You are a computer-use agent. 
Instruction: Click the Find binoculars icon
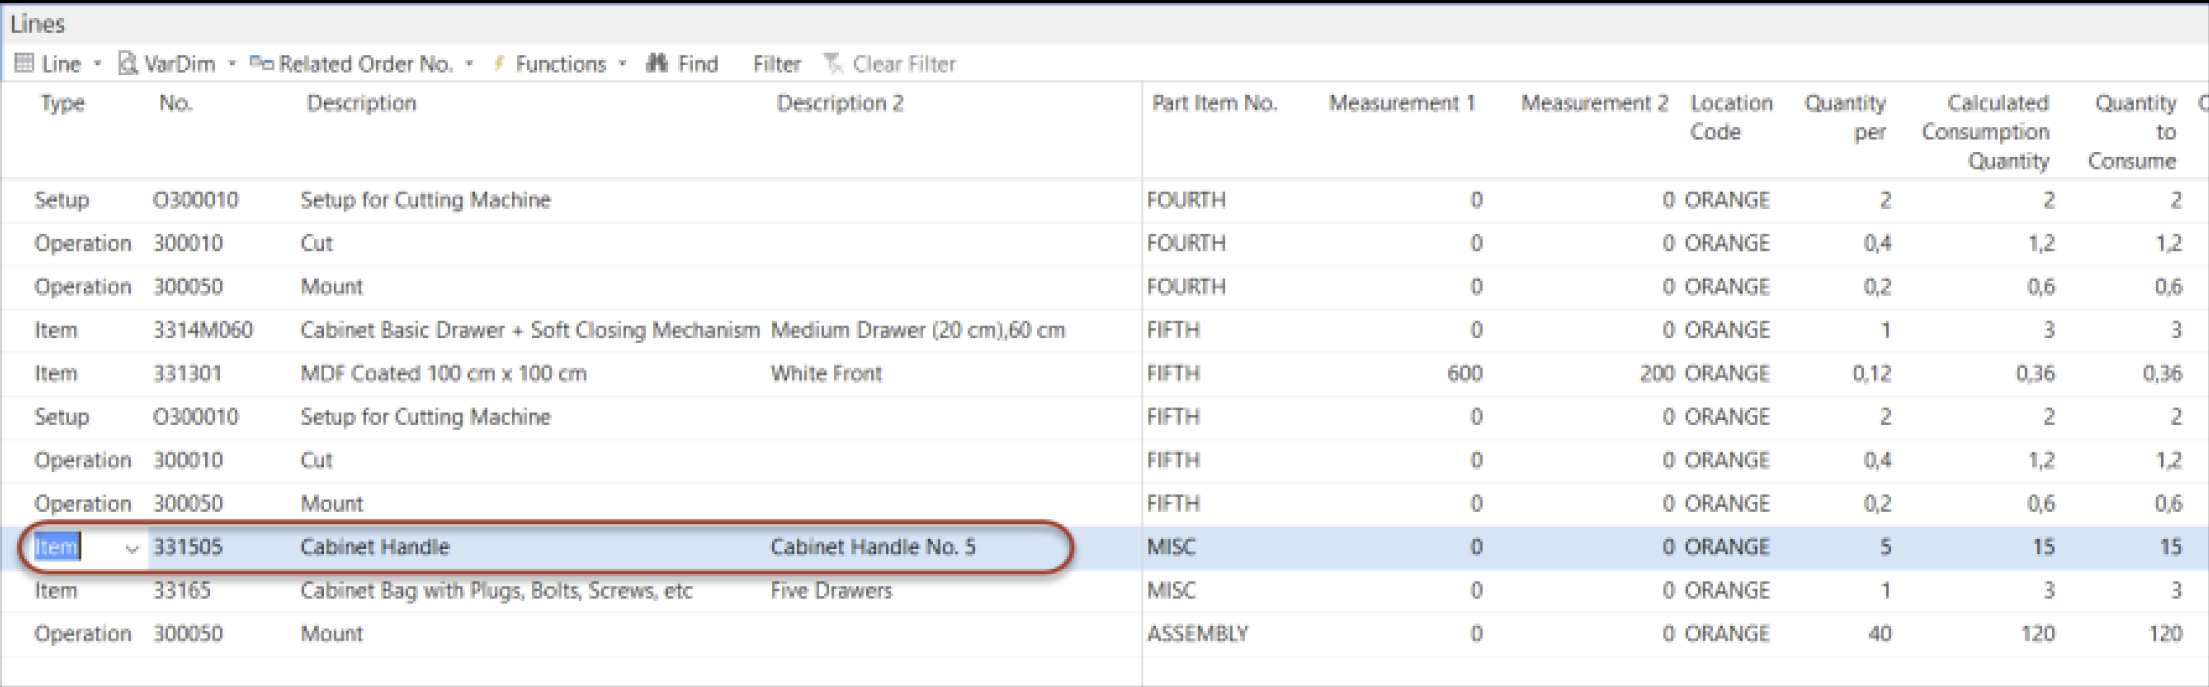(x=657, y=63)
